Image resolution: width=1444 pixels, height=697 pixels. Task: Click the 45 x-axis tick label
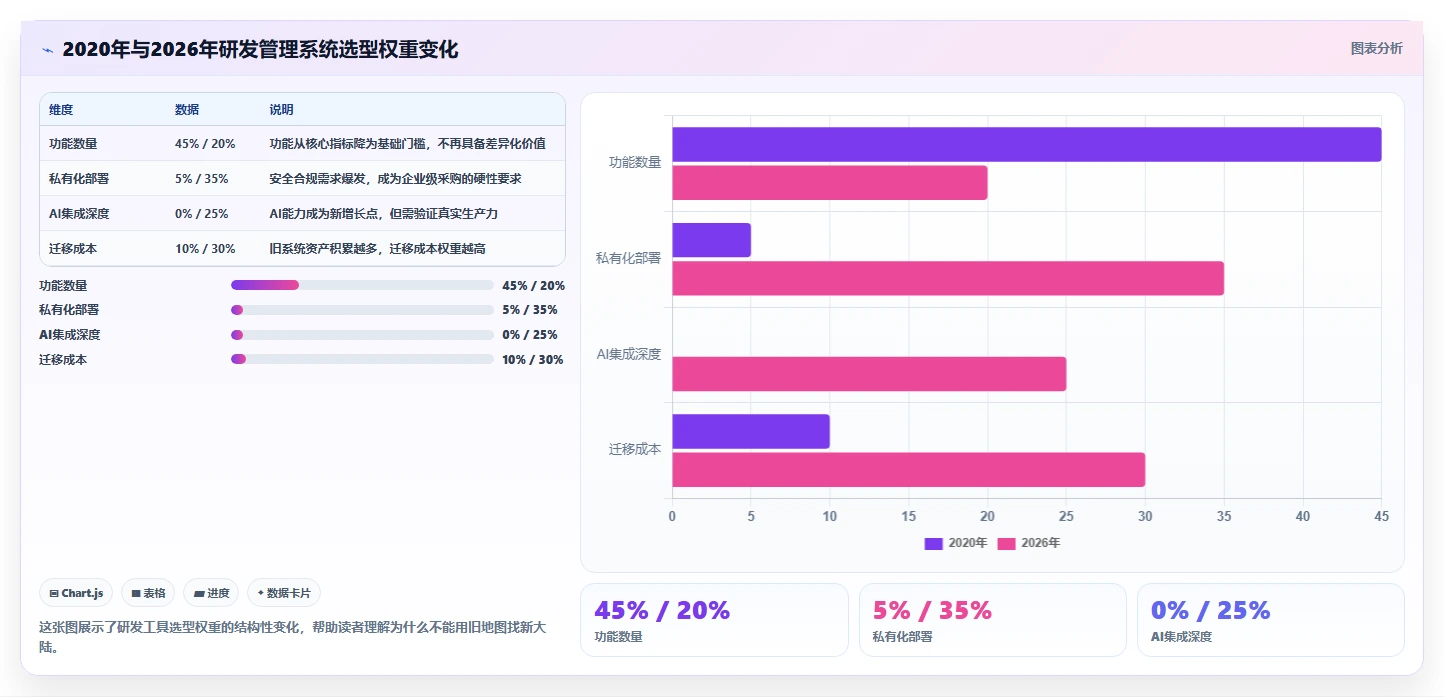(x=1381, y=516)
